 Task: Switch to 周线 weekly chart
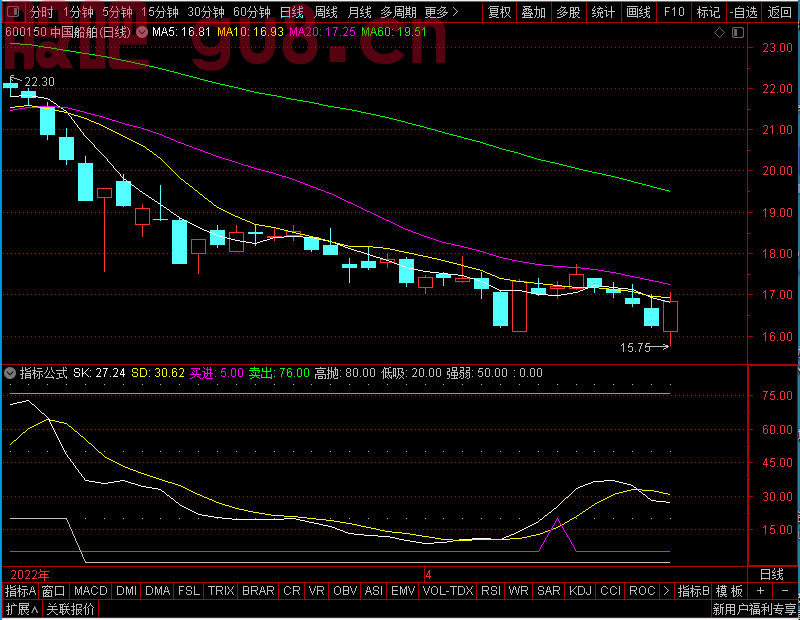[x=326, y=12]
